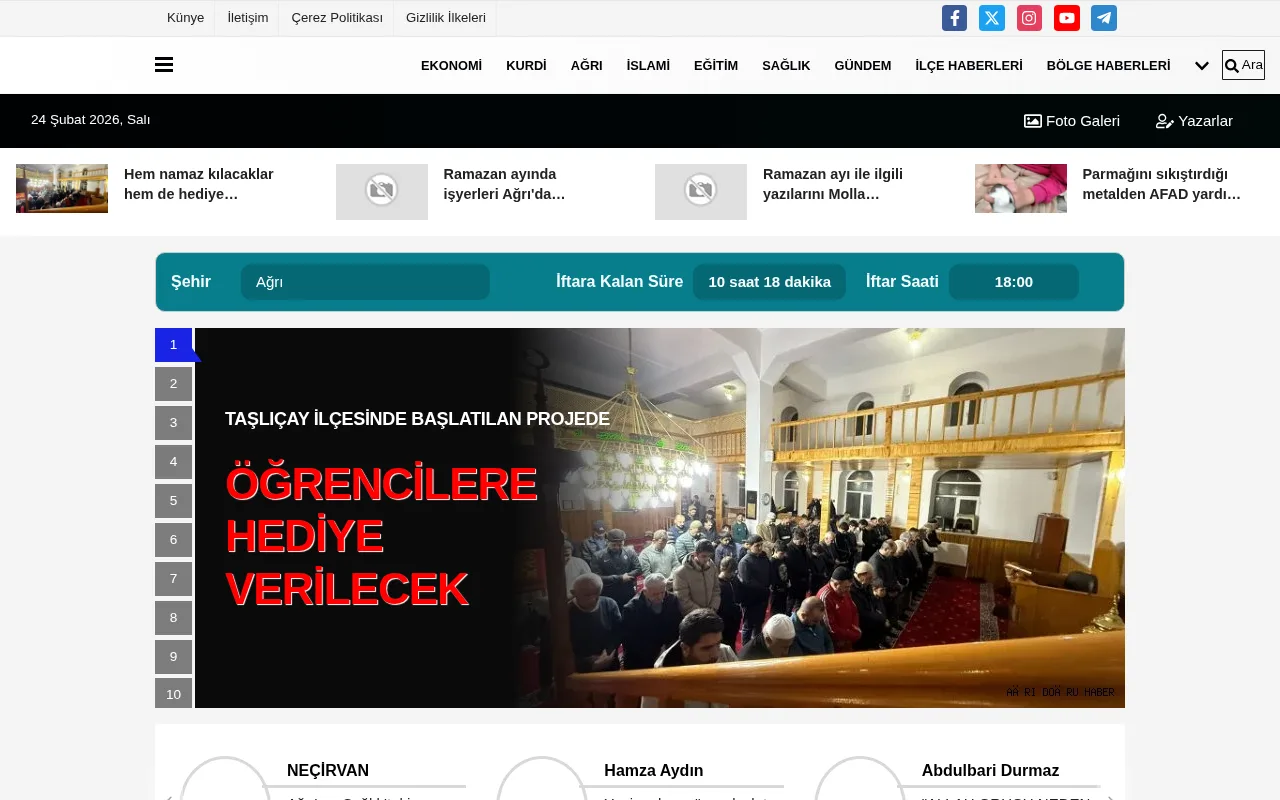Viewport: 1280px width, 800px height.
Task: Open the Instagram icon
Action: tap(1028, 17)
